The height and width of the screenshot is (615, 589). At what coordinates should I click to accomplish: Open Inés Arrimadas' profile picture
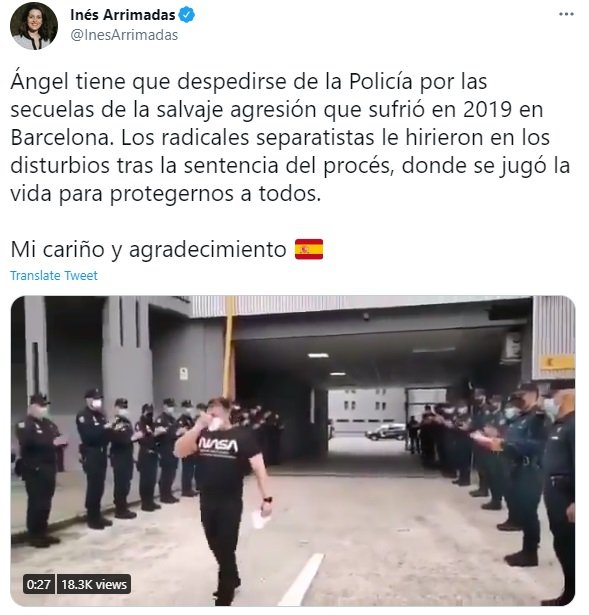(x=34, y=26)
